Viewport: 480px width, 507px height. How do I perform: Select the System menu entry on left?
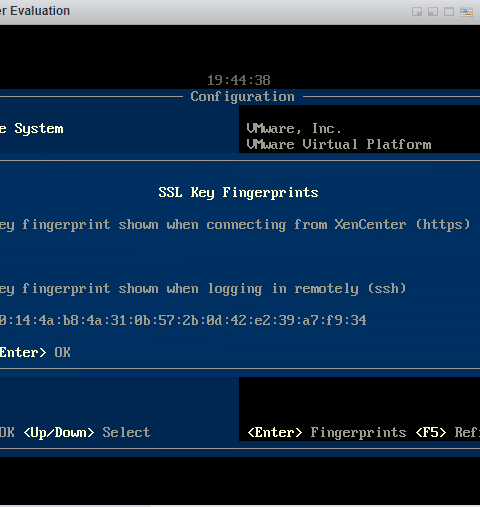pyautogui.click(x=32, y=129)
